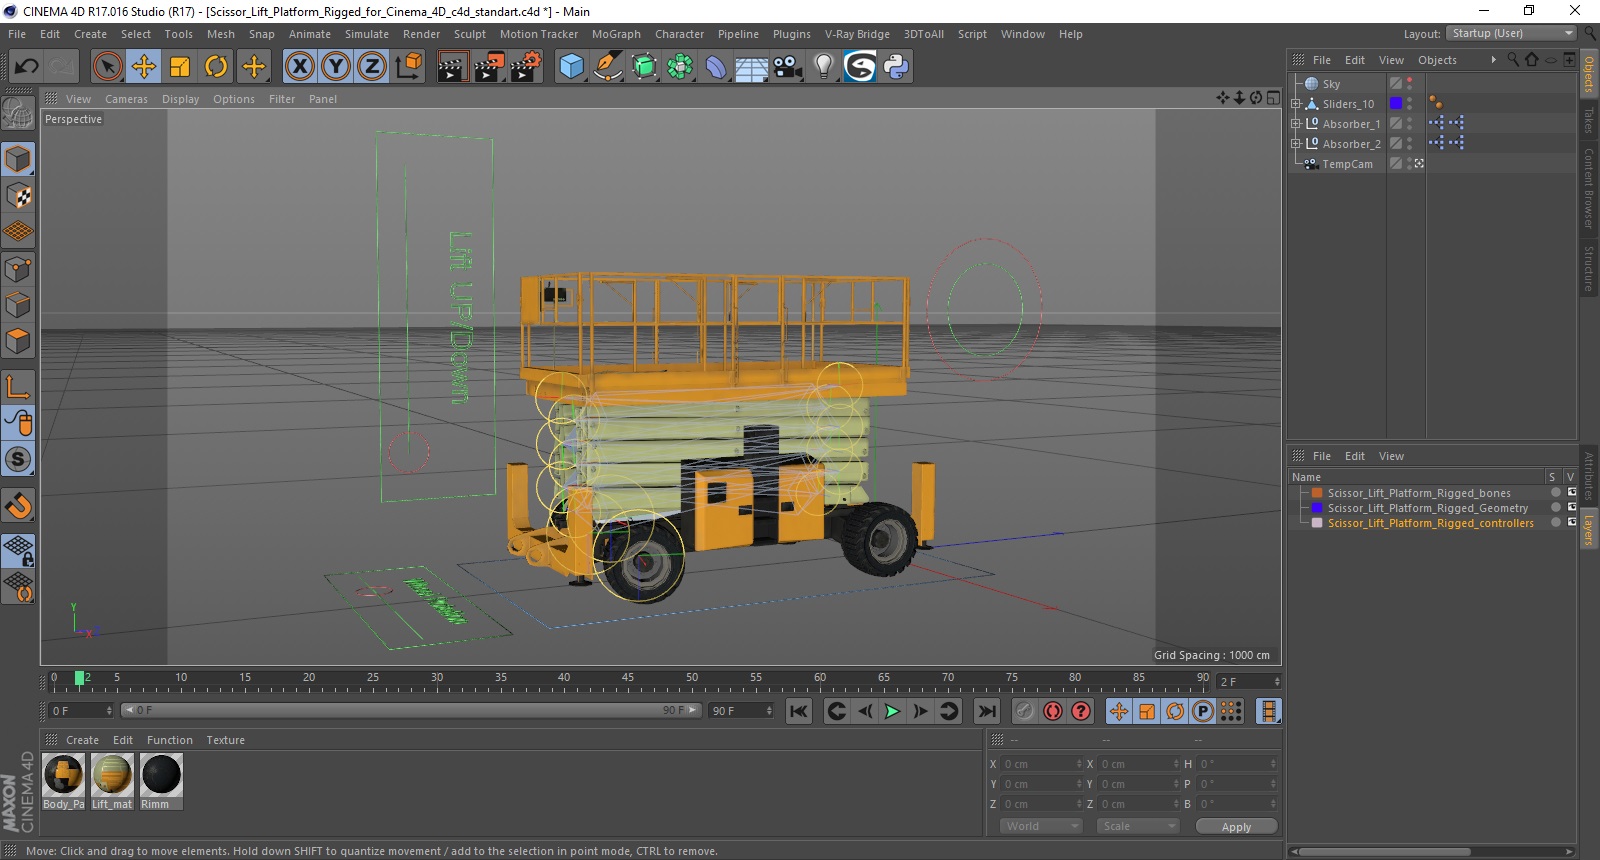Select the Live Selection tool
This screenshot has height=860, width=1600.
tap(107, 67)
